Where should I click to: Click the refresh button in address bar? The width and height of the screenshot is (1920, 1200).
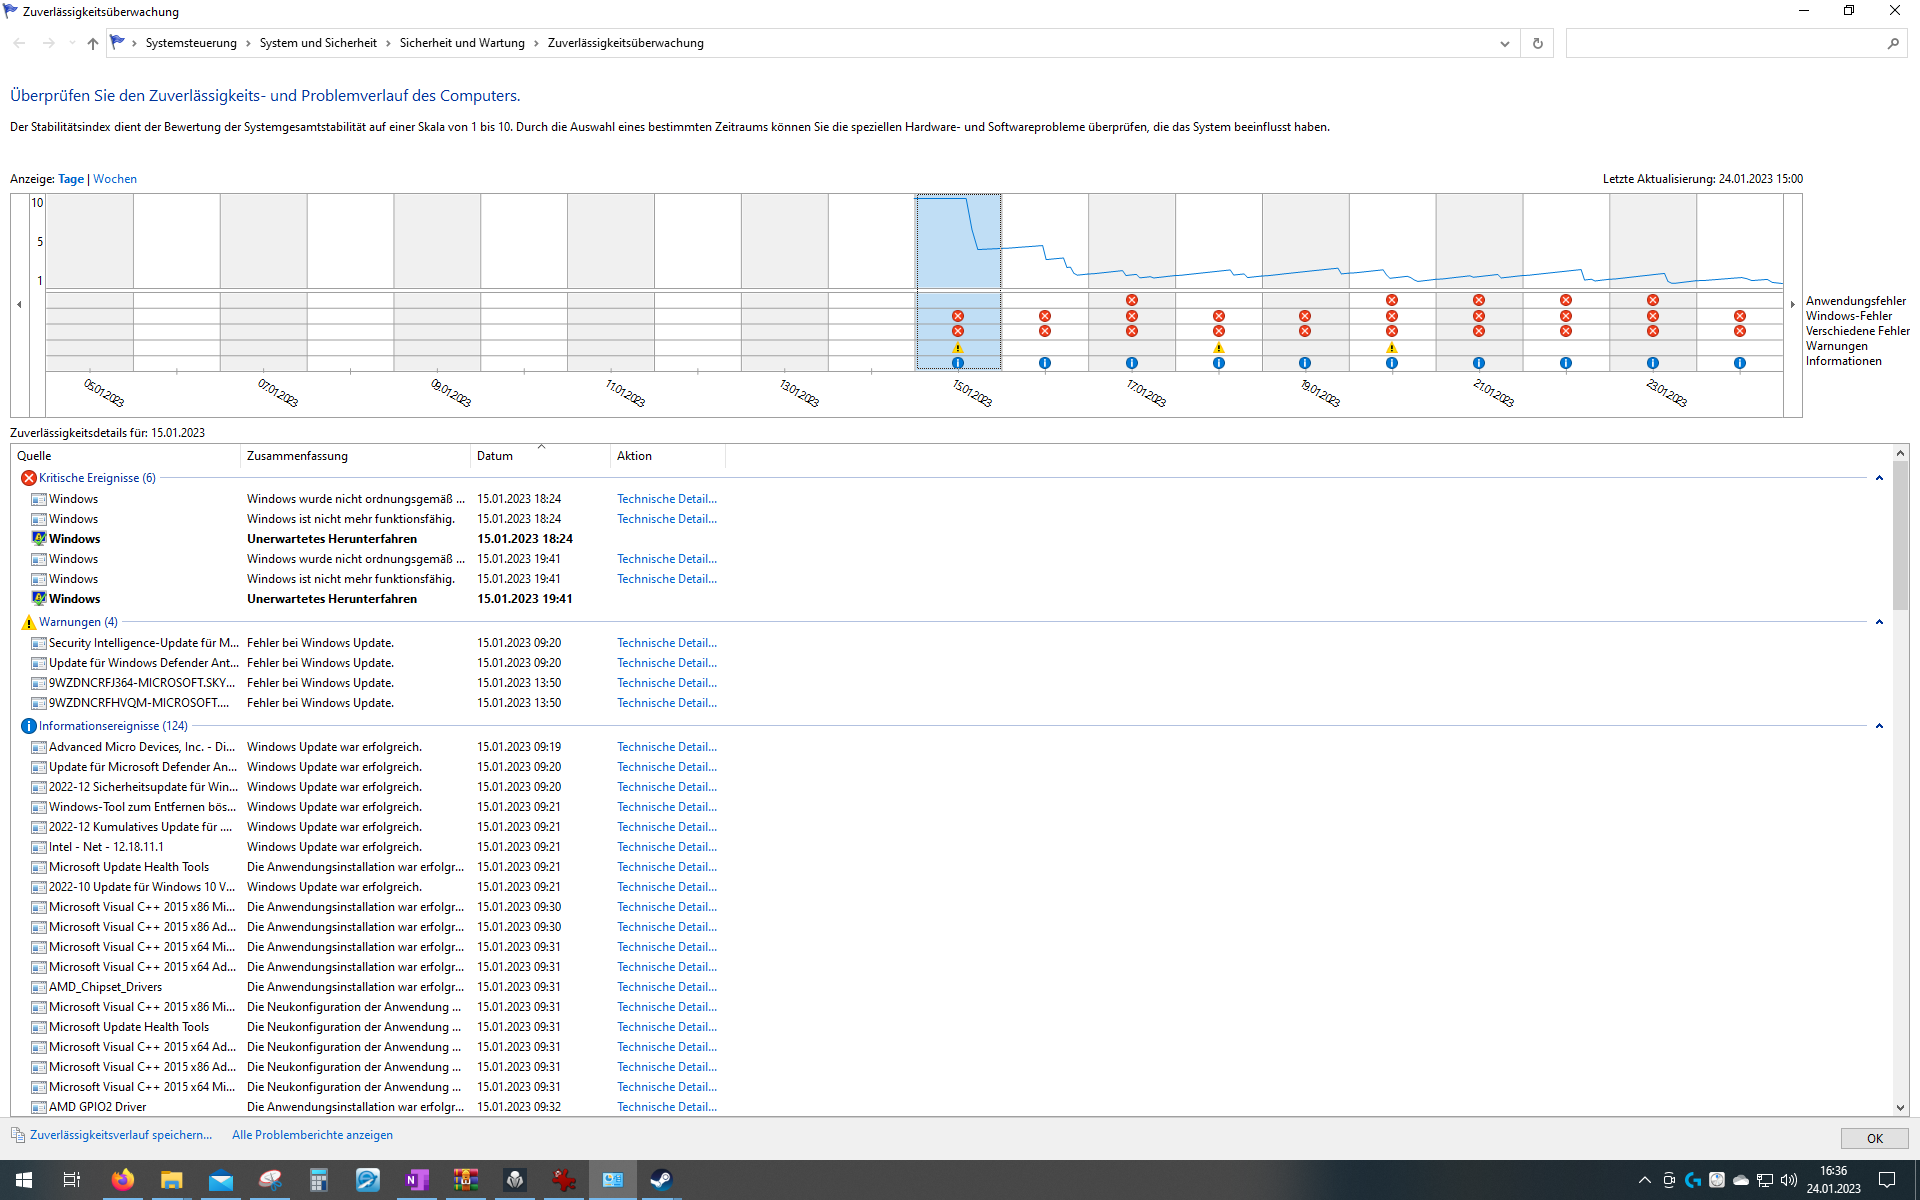(x=1537, y=43)
